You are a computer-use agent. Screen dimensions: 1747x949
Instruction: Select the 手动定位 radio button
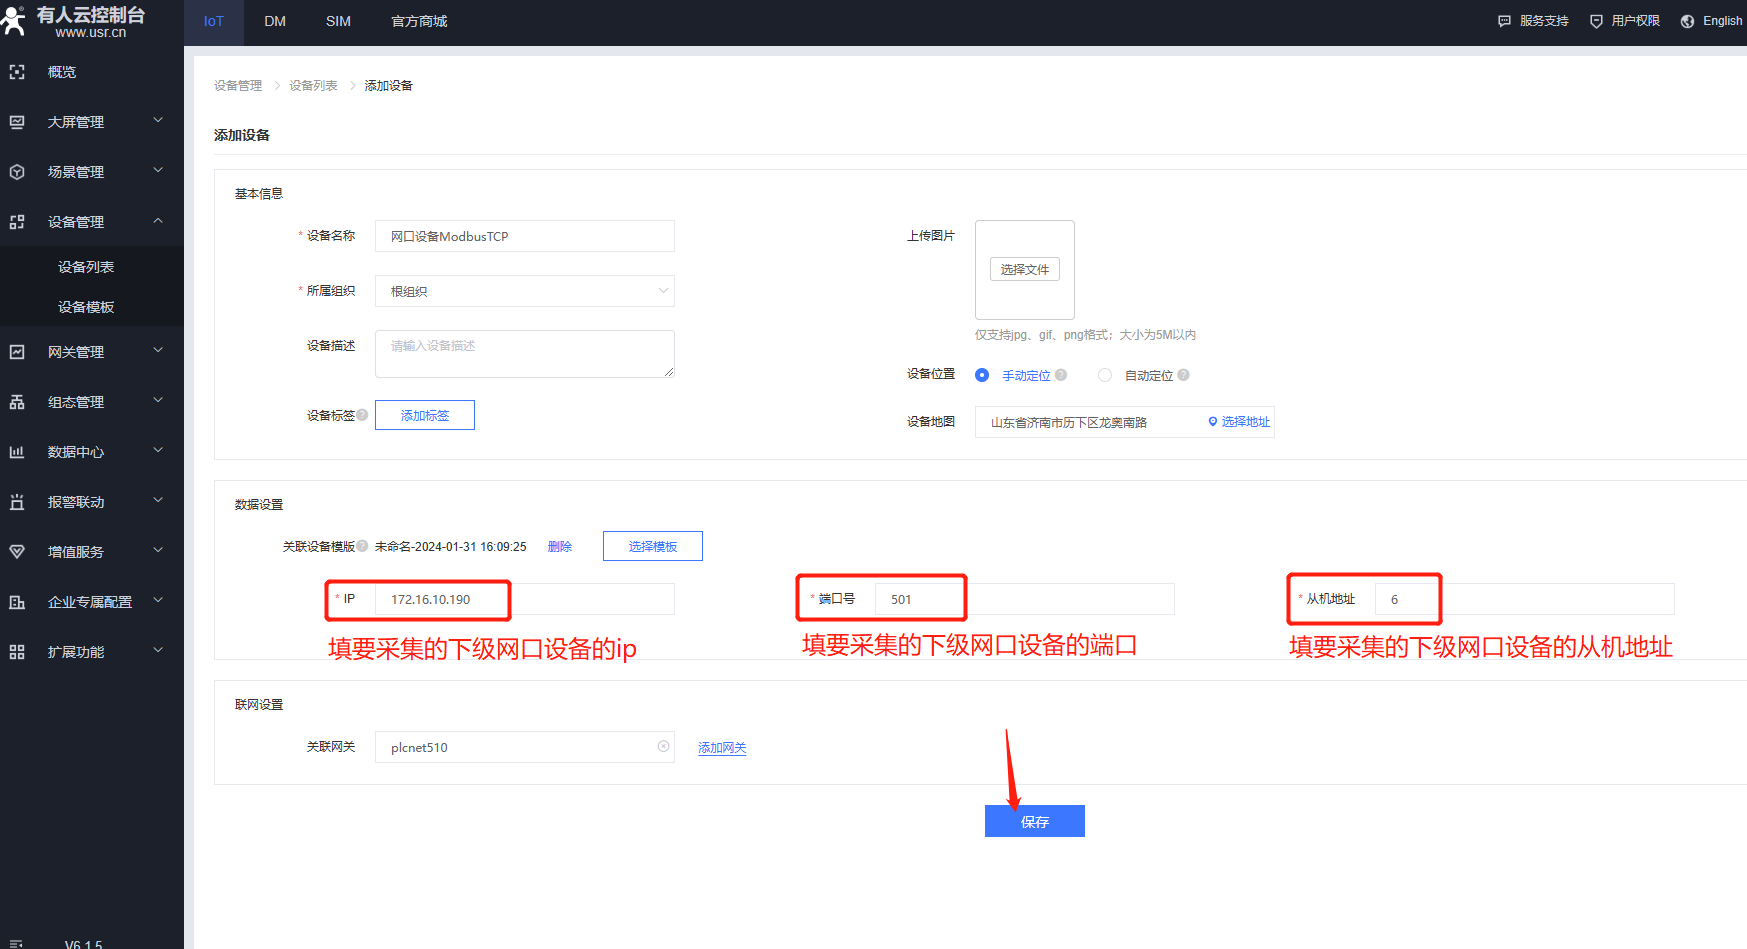click(982, 375)
